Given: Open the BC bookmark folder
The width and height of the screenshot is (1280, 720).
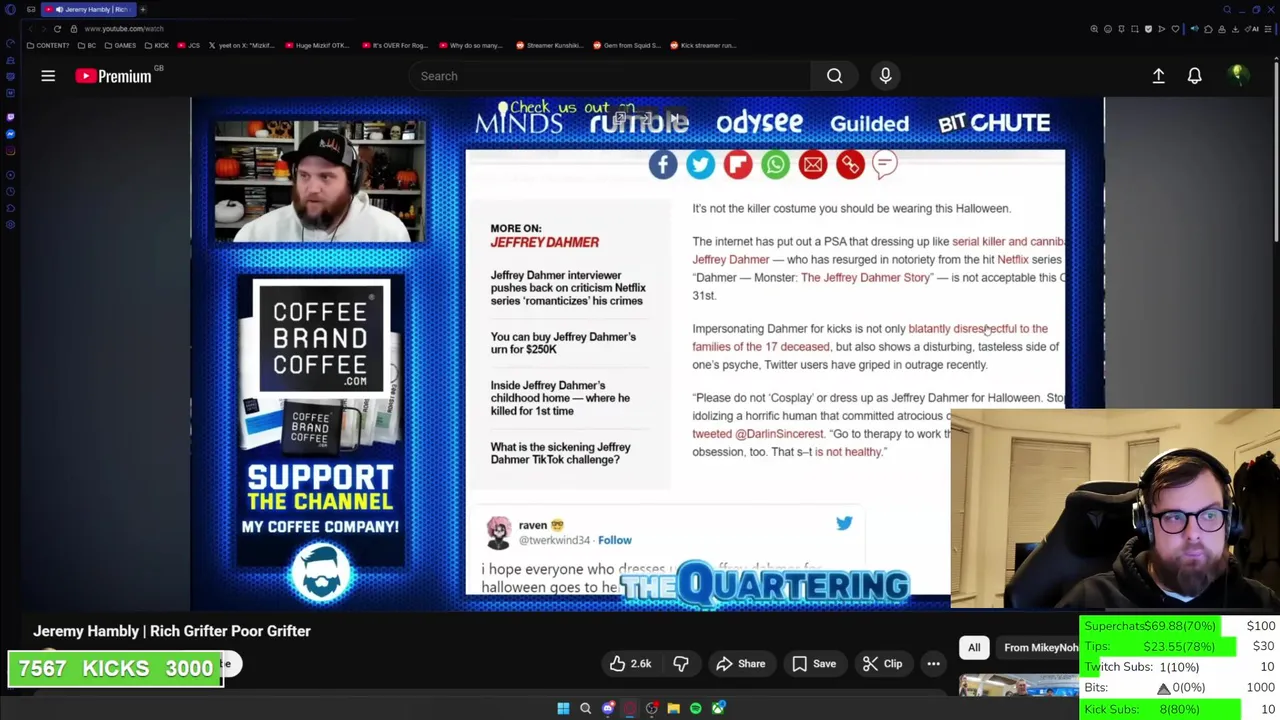Looking at the screenshot, I should click(x=86, y=45).
